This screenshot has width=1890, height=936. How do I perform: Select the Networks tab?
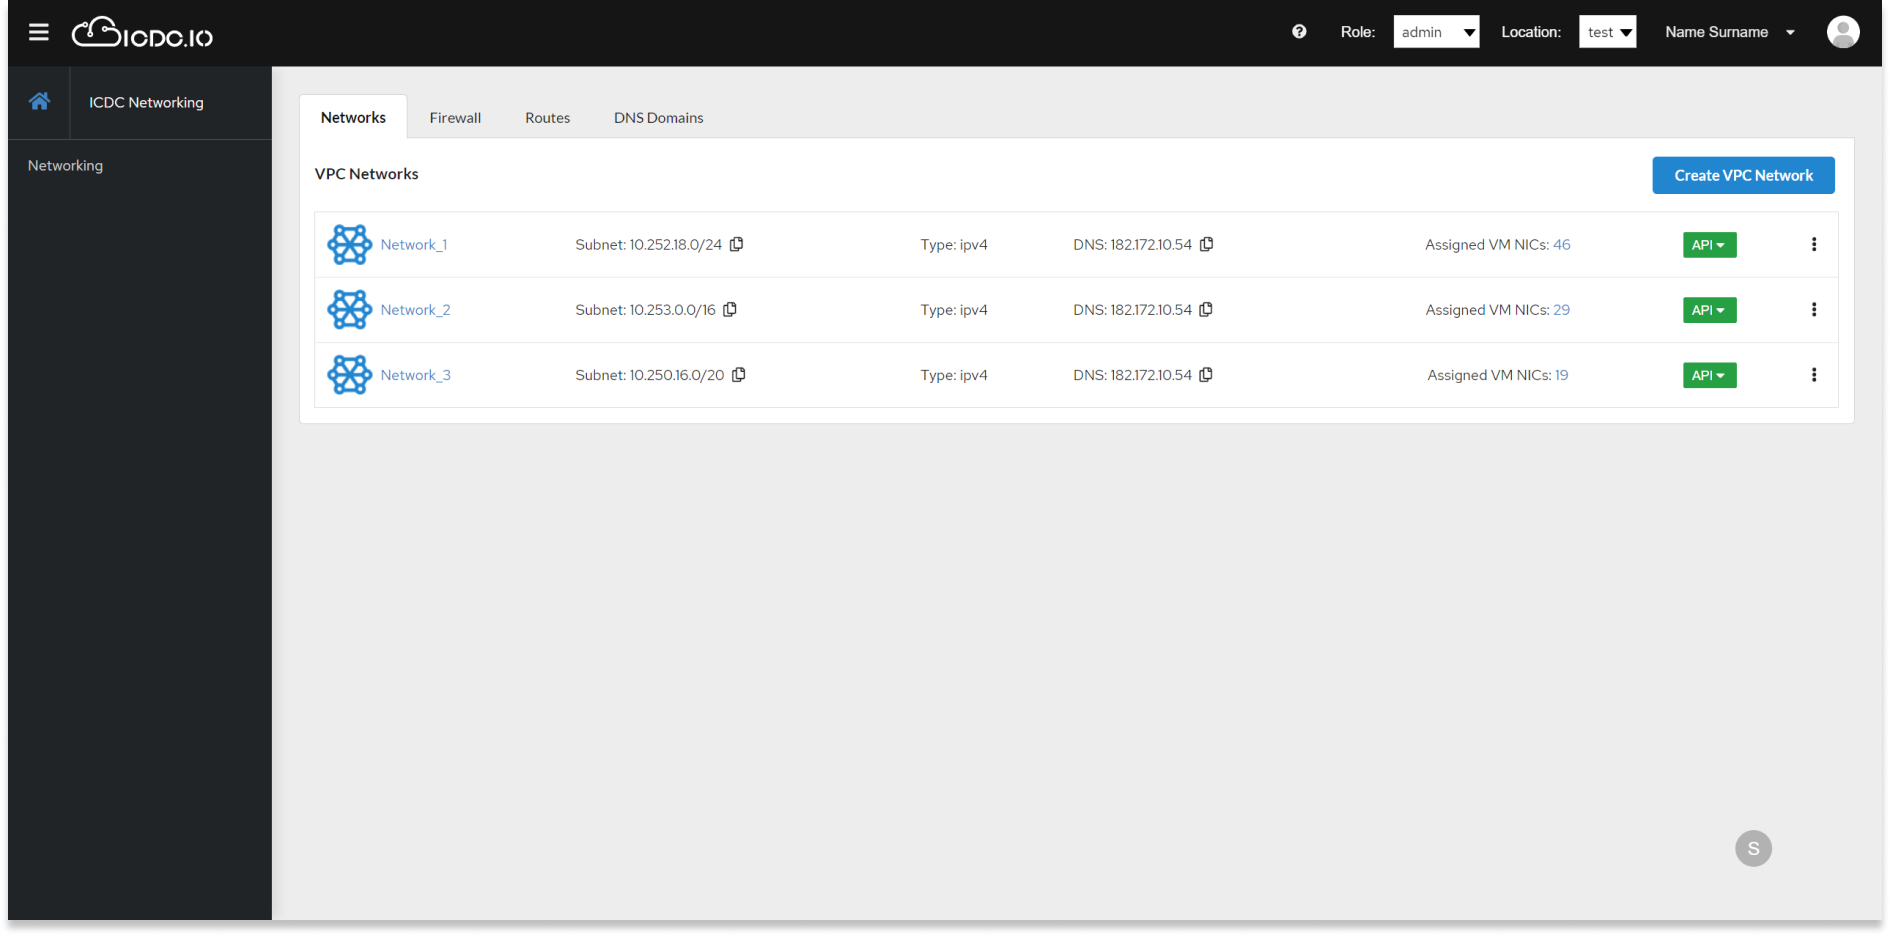click(x=353, y=117)
